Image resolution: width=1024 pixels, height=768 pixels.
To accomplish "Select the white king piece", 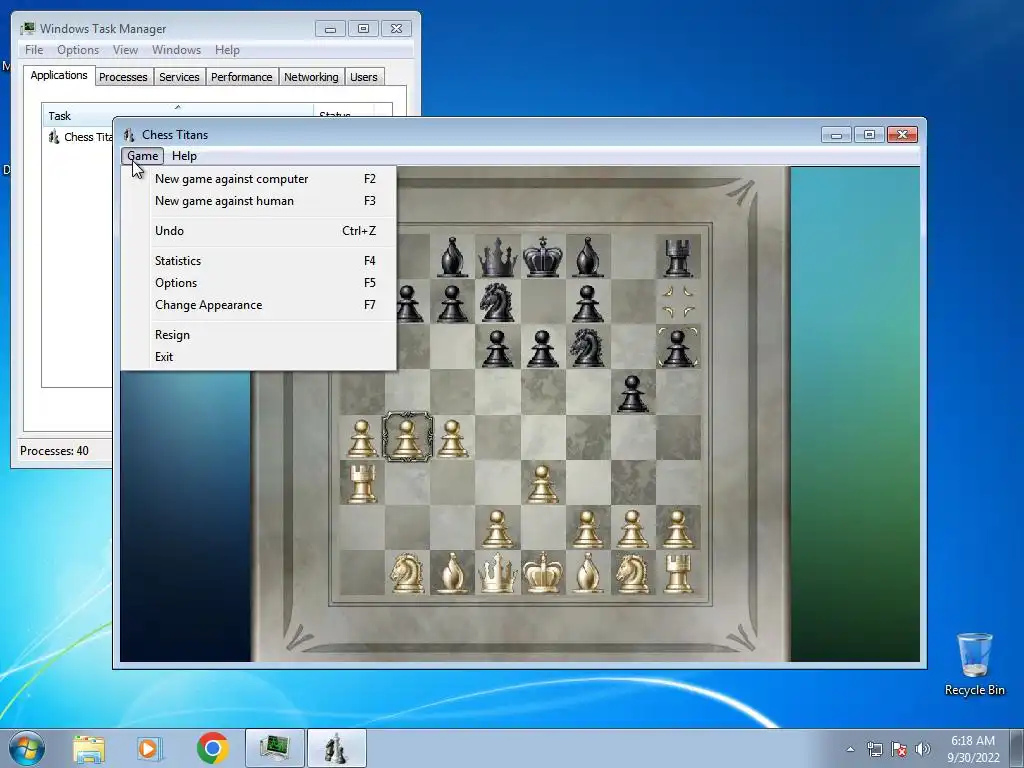I will (x=543, y=573).
